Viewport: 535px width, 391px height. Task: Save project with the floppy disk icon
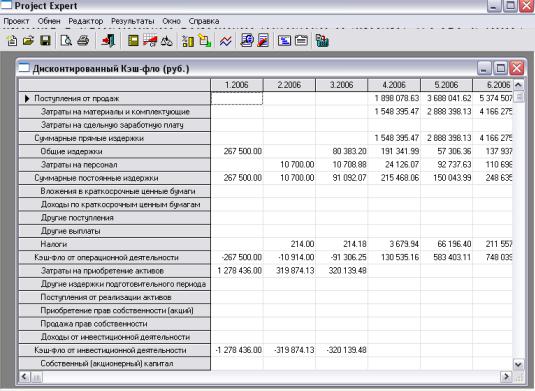(x=45, y=41)
